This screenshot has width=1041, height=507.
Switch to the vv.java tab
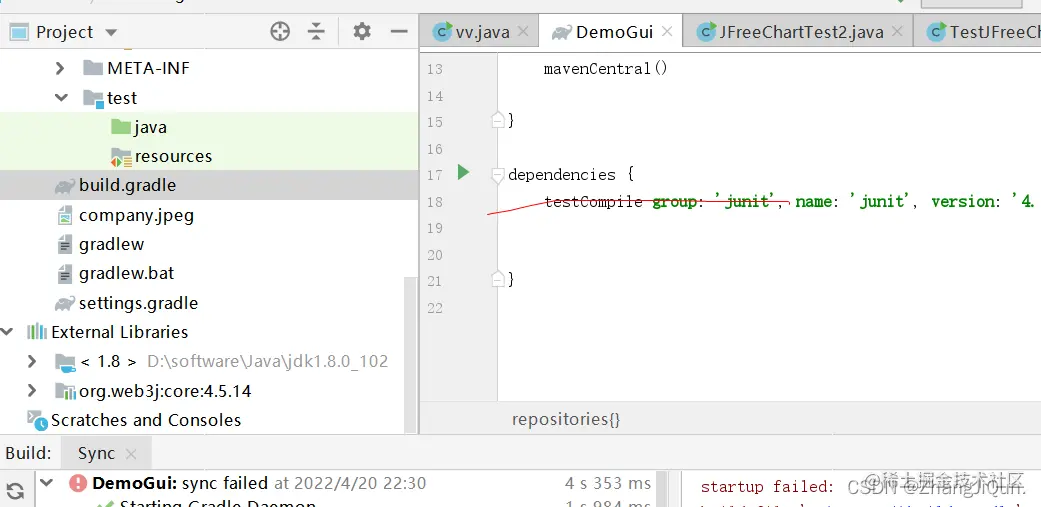pos(483,32)
